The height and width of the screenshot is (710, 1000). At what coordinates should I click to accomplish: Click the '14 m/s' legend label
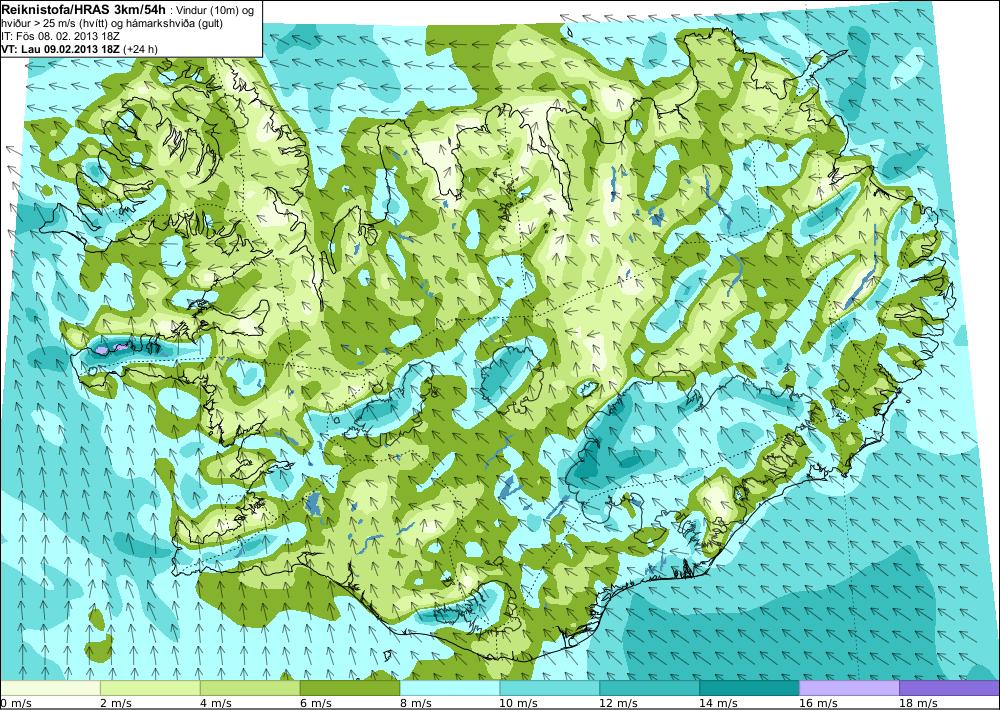click(x=718, y=703)
